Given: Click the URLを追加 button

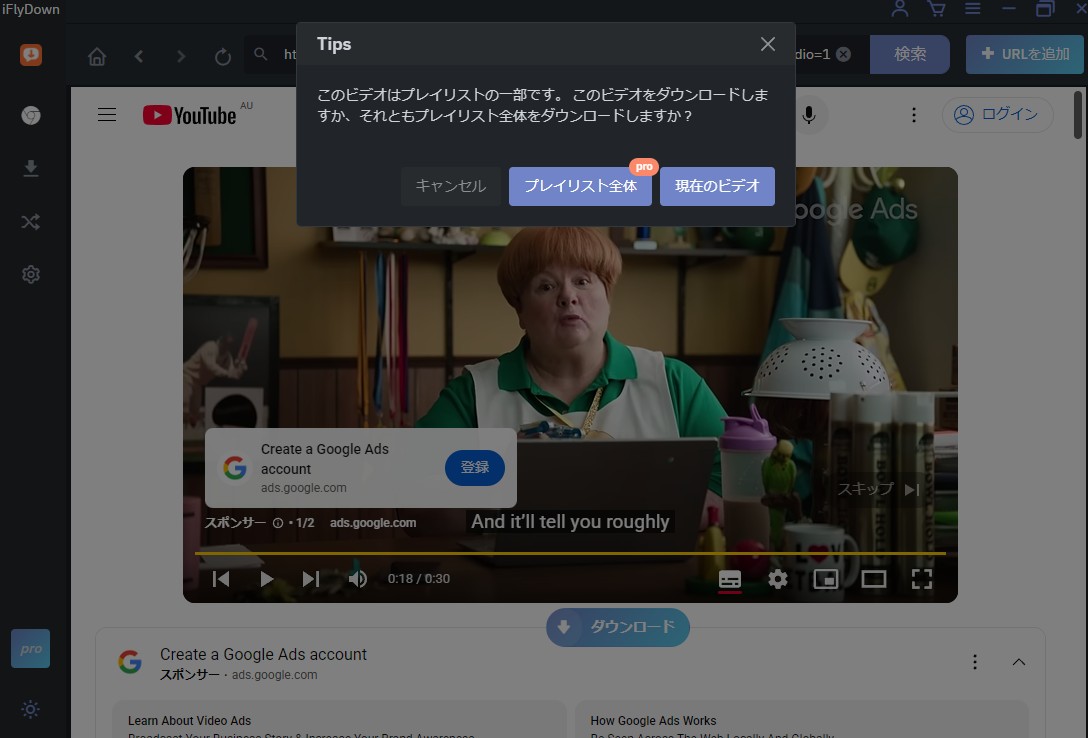Looking at the screenshot, I should pyautogui.click(x=1025, y=54).
